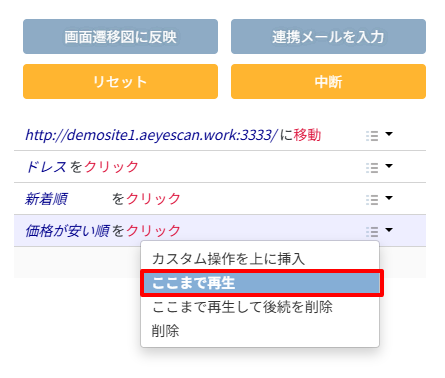
Task: Open the dropdown arrow on the 価格が安い順 row
Action: pyautogui.click(x=389, y=230)
